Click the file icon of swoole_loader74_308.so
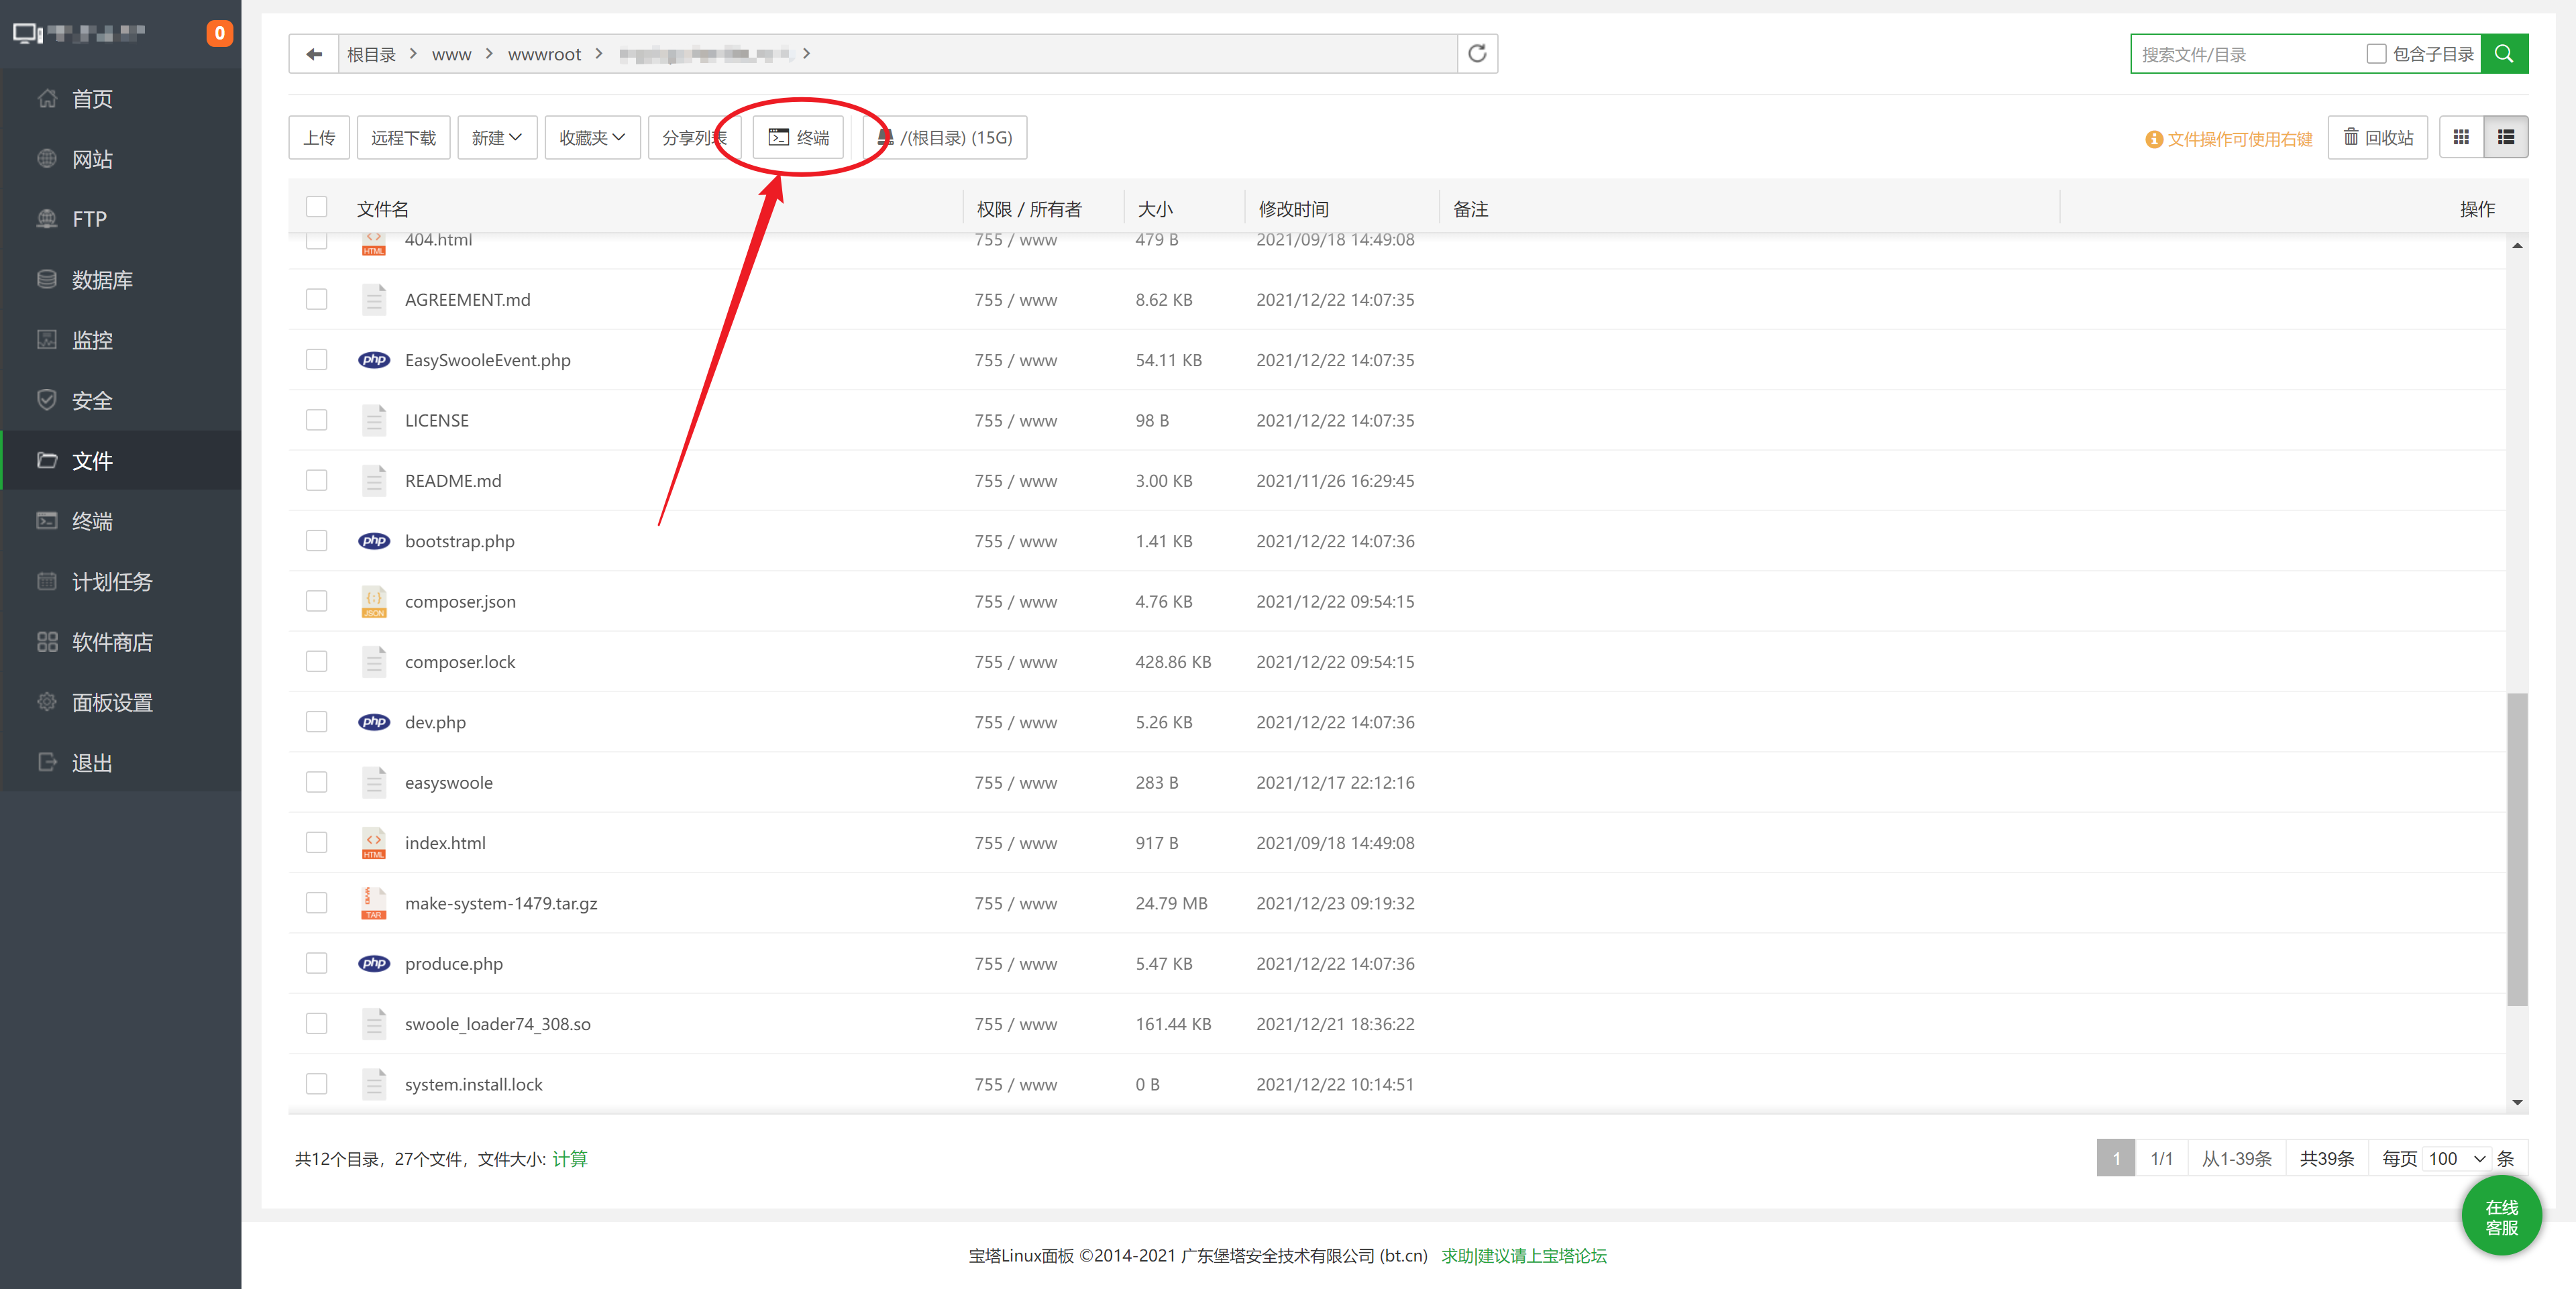The width and height of the screenshot is (2576, 1289). (x=374, y=1024)
